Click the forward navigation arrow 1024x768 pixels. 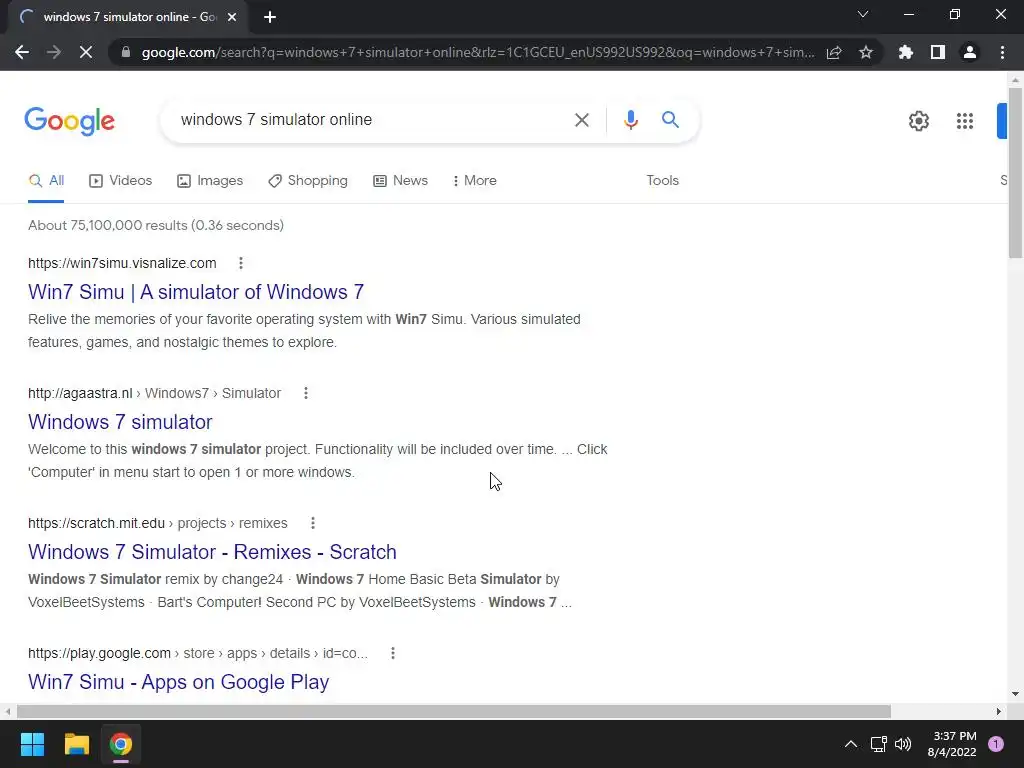click(54, 52)
